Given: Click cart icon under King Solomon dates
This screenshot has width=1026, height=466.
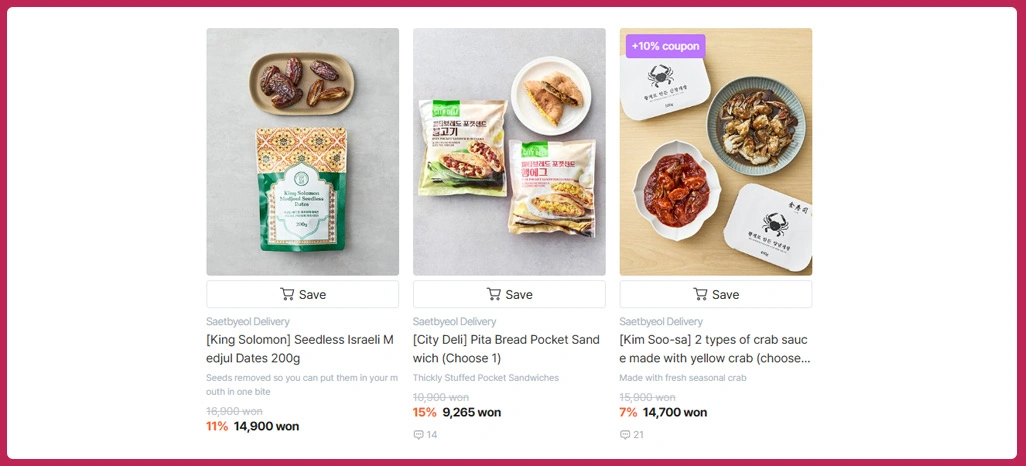Looking at the screenshot, I should [x=287, y=294].
